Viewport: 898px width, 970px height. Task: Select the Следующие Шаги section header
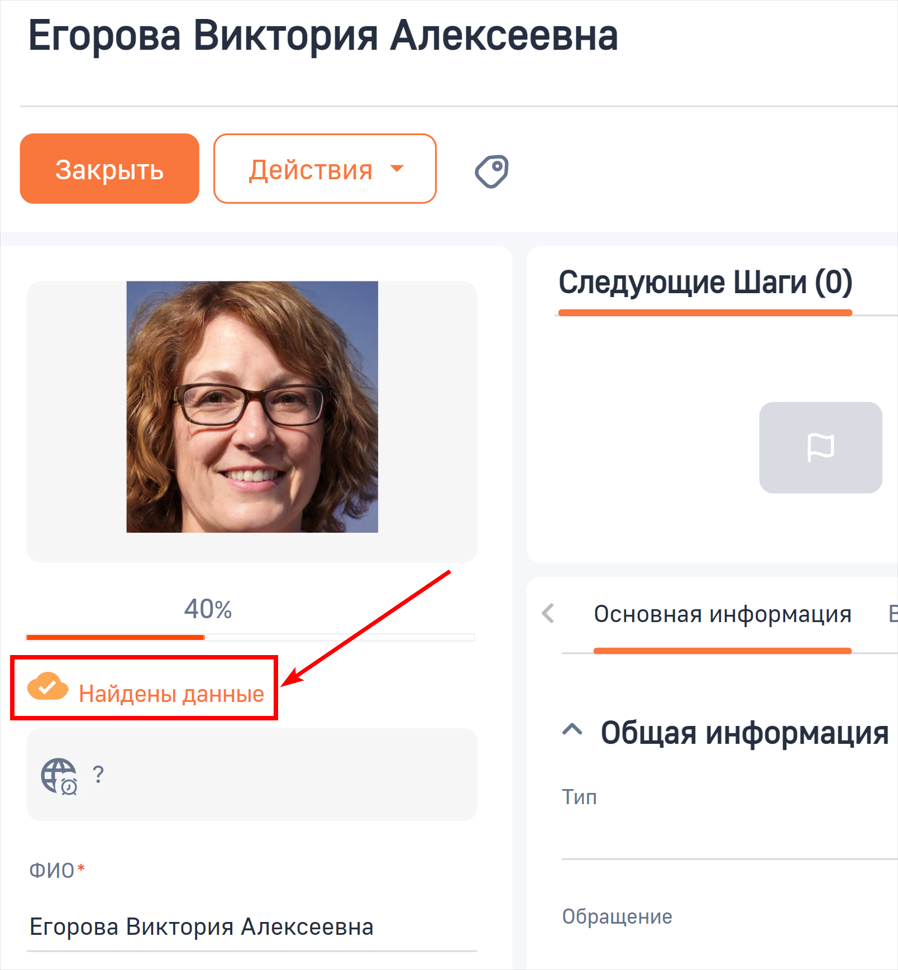(705, 282)
